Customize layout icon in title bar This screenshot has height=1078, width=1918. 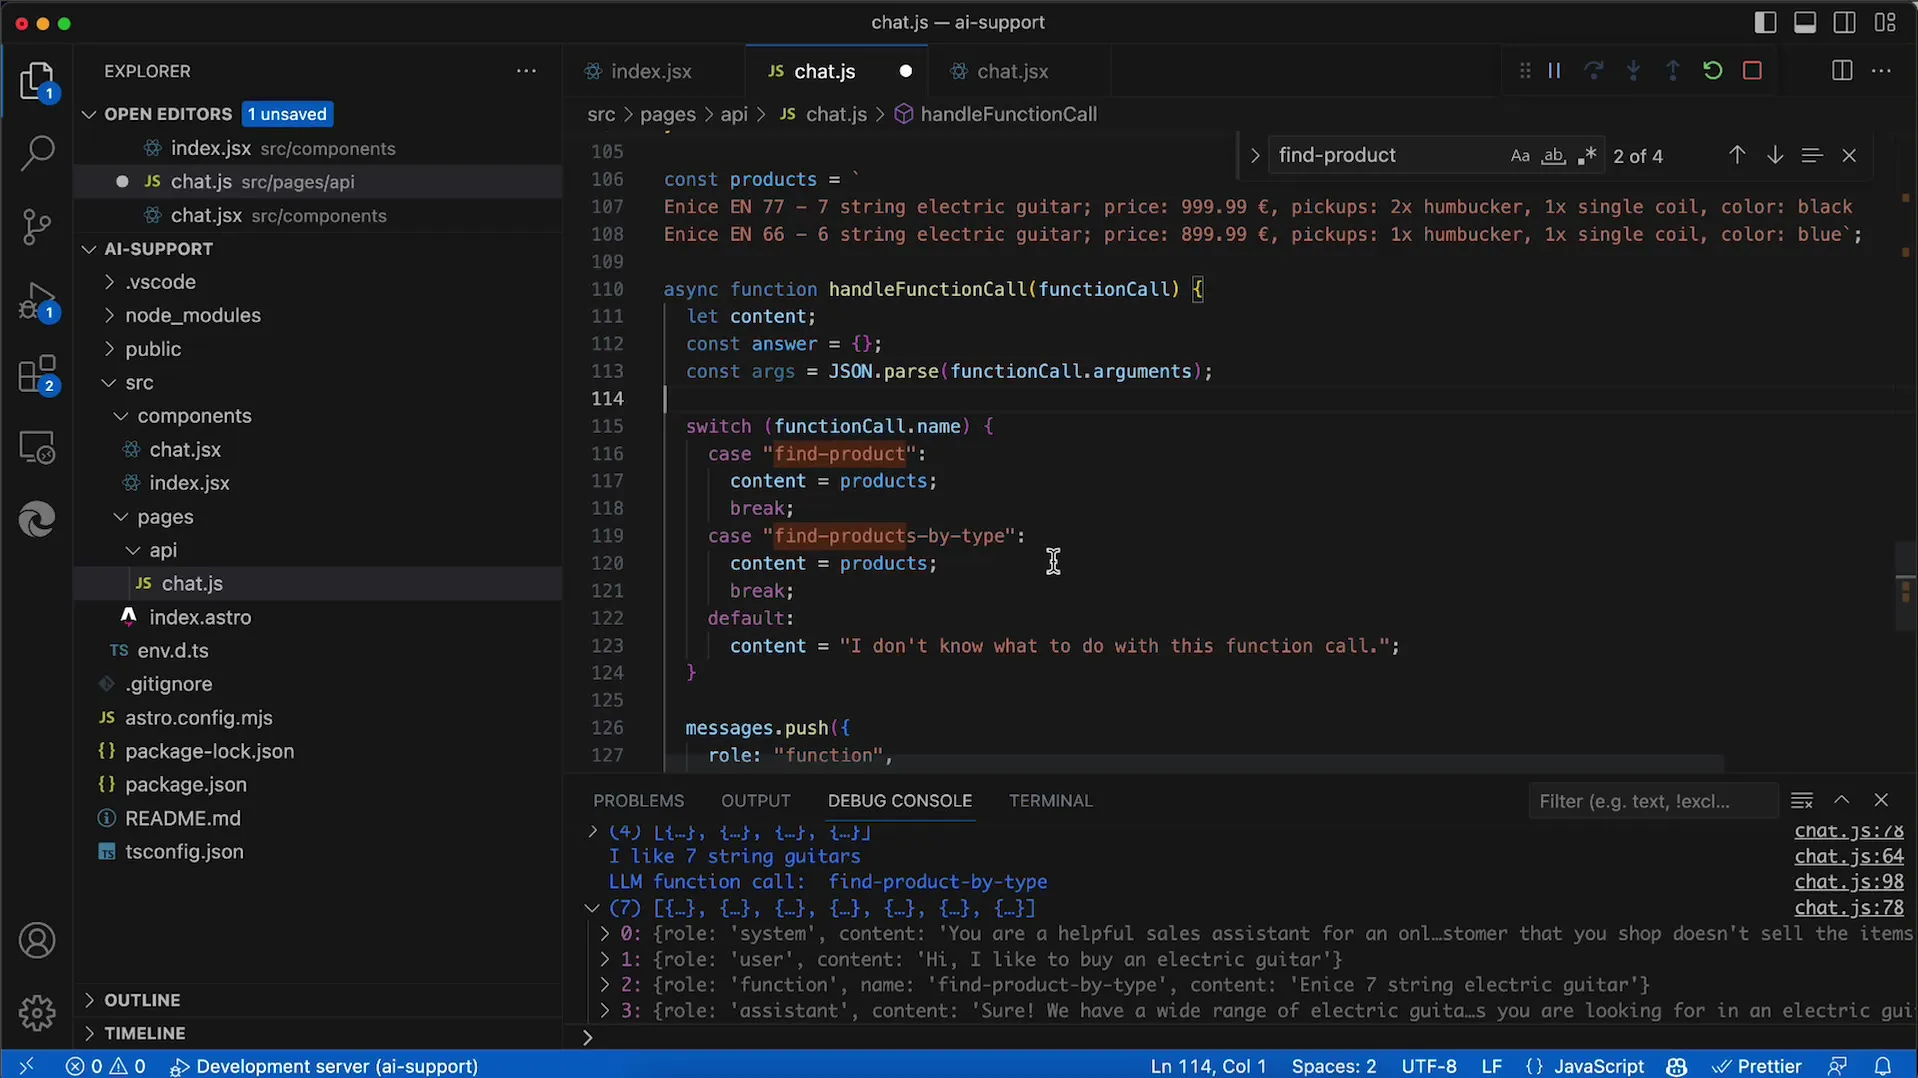pyautogui.click(x=1885, y=22)
